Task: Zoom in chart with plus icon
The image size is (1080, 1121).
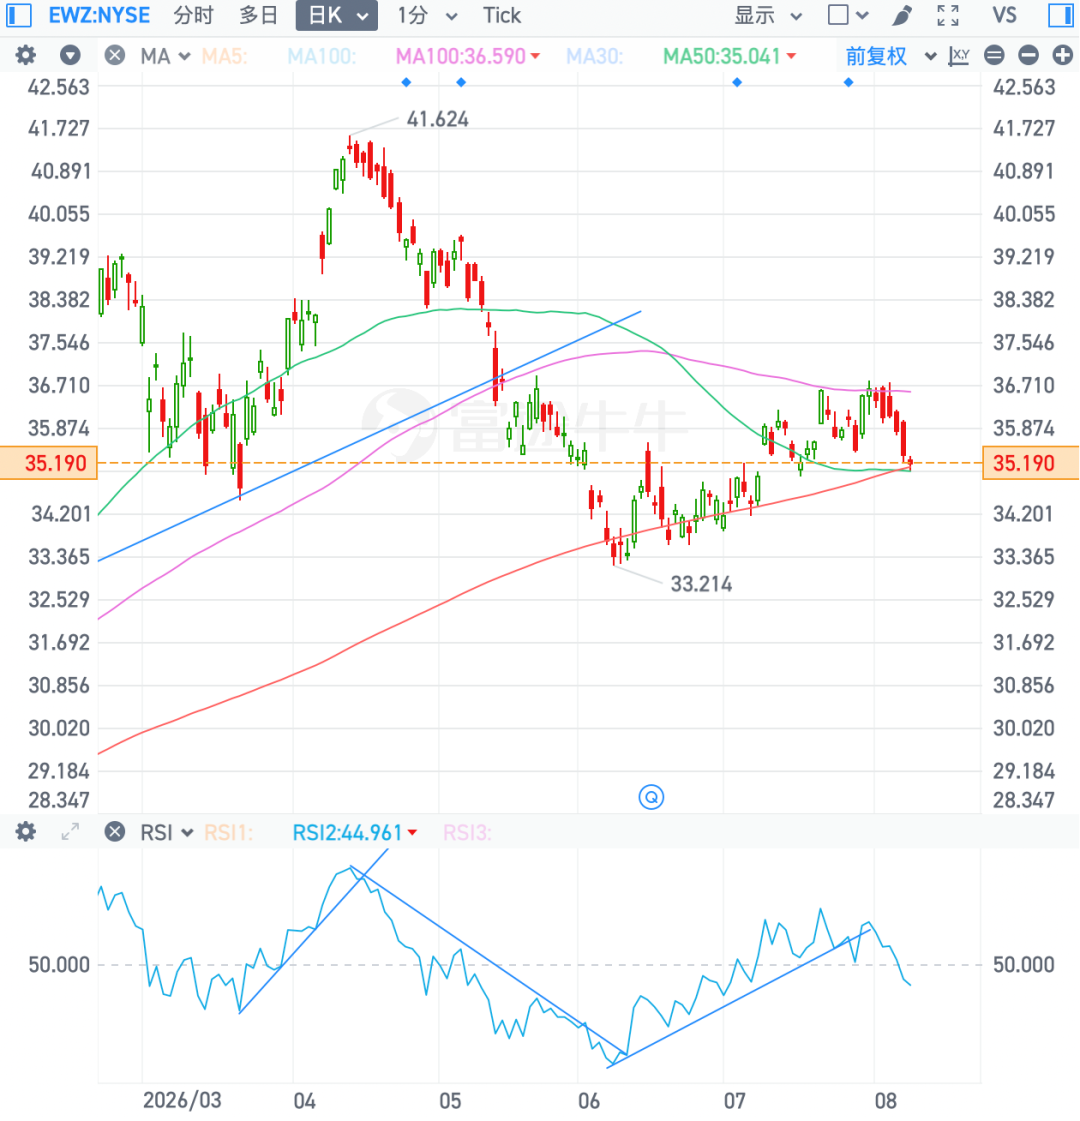Action: [x=1063, y=55]
